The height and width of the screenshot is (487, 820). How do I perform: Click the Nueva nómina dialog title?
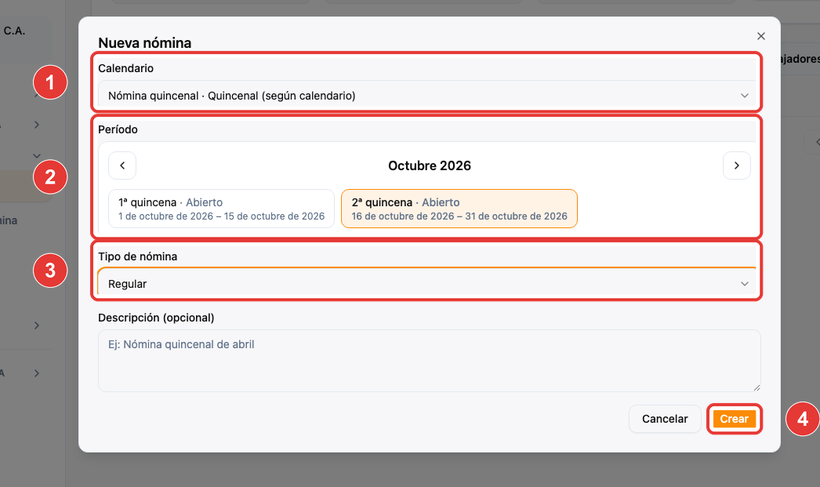pyautogui.click(x=145, y=43)
